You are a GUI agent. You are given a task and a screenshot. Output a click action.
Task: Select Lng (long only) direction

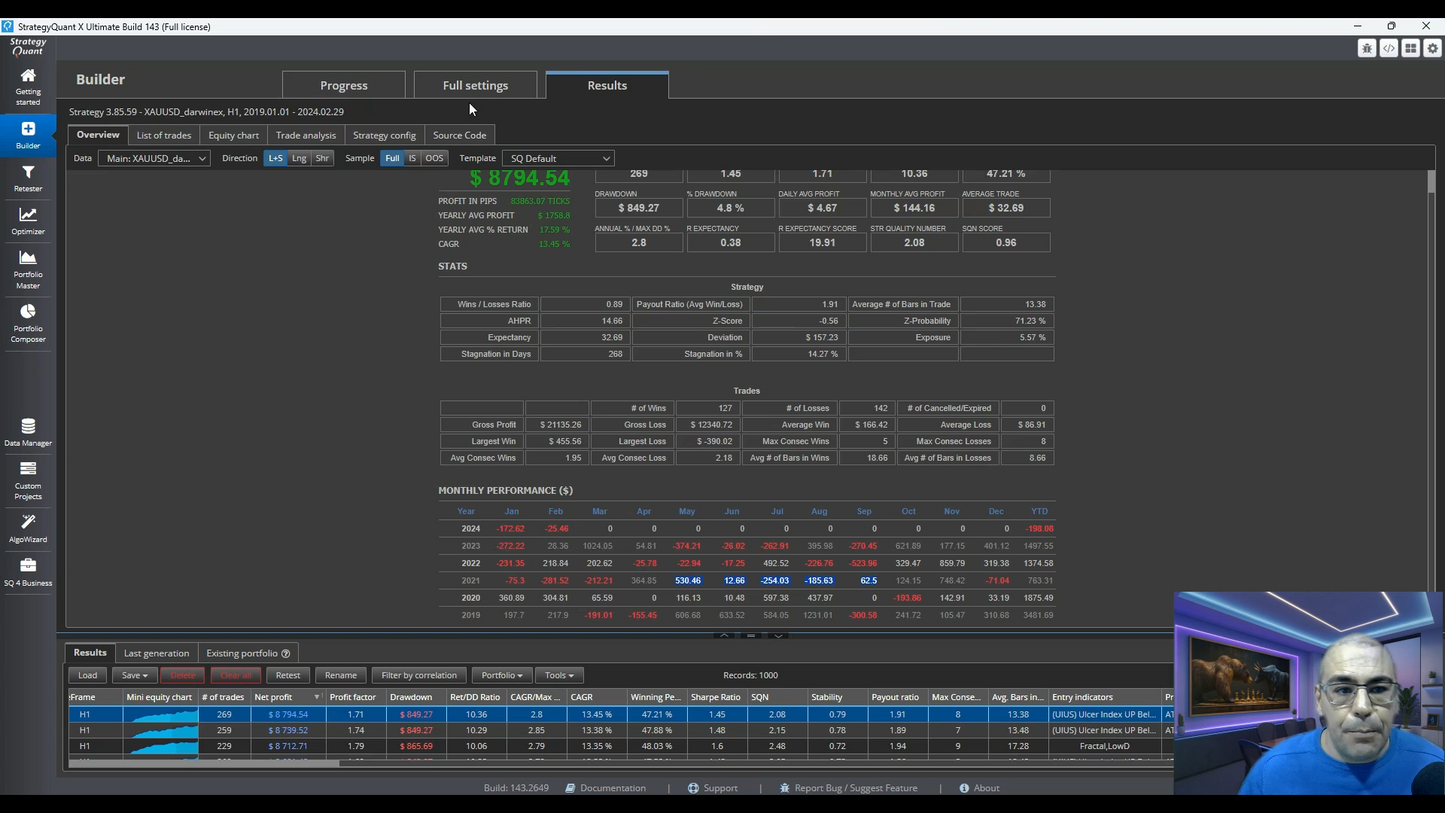299,158
